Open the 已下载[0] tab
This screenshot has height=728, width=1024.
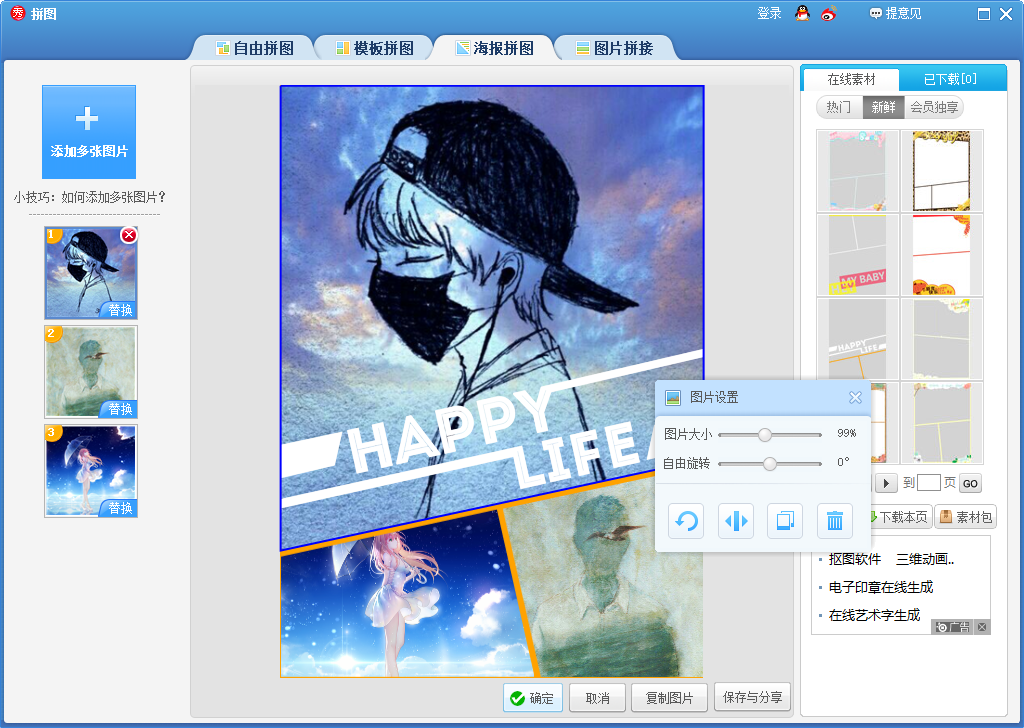[949, 80]
